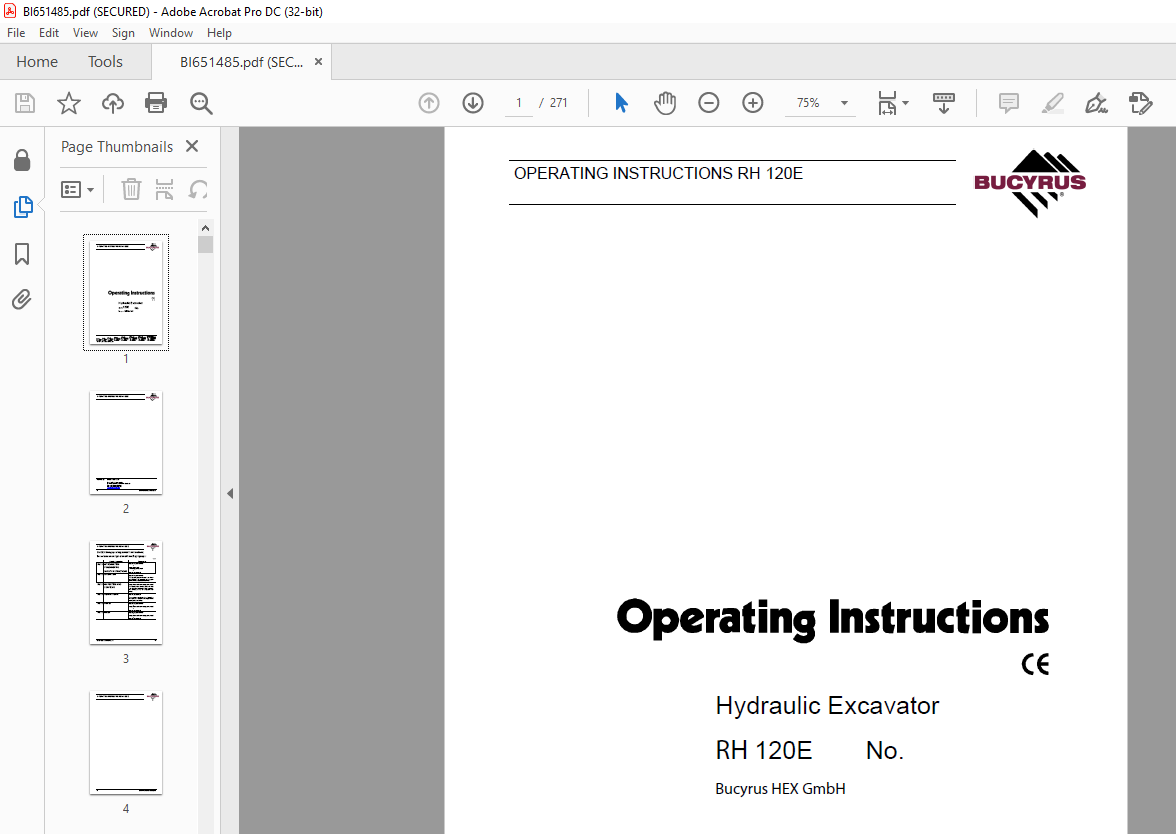The height and width of the screenshot is (834, 1176).
Task: Go to previous page arrow
Action: [x=429, y=103]
